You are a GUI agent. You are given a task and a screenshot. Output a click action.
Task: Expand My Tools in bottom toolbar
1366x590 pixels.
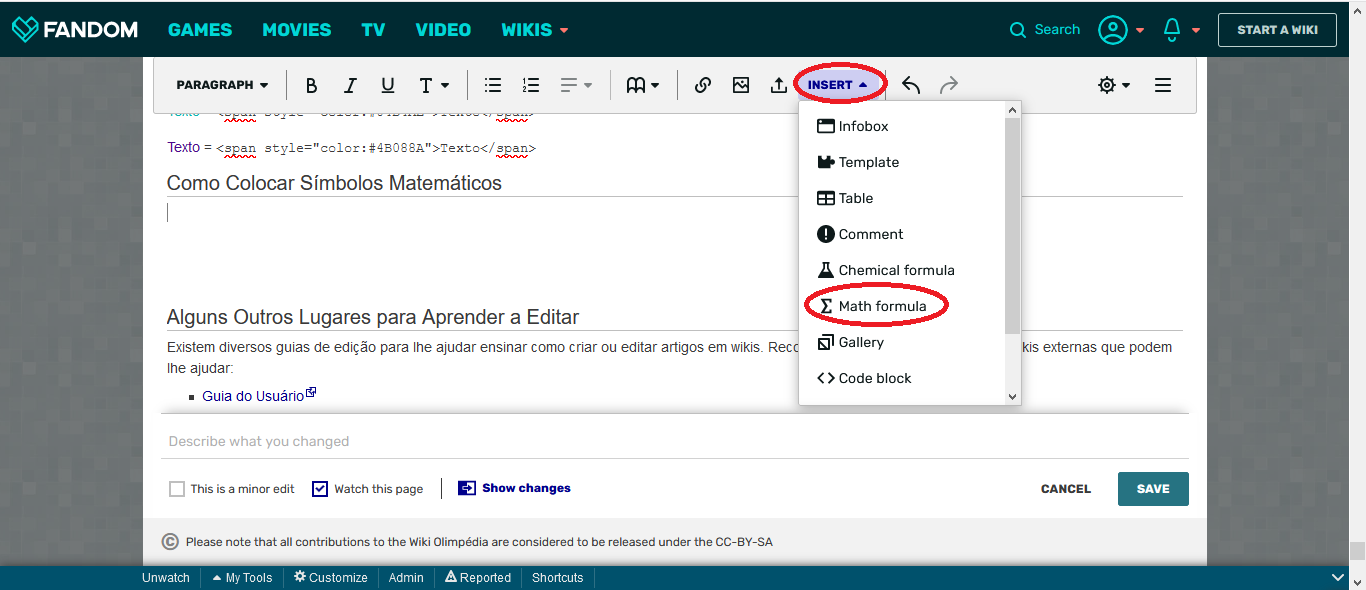point(242,578)
